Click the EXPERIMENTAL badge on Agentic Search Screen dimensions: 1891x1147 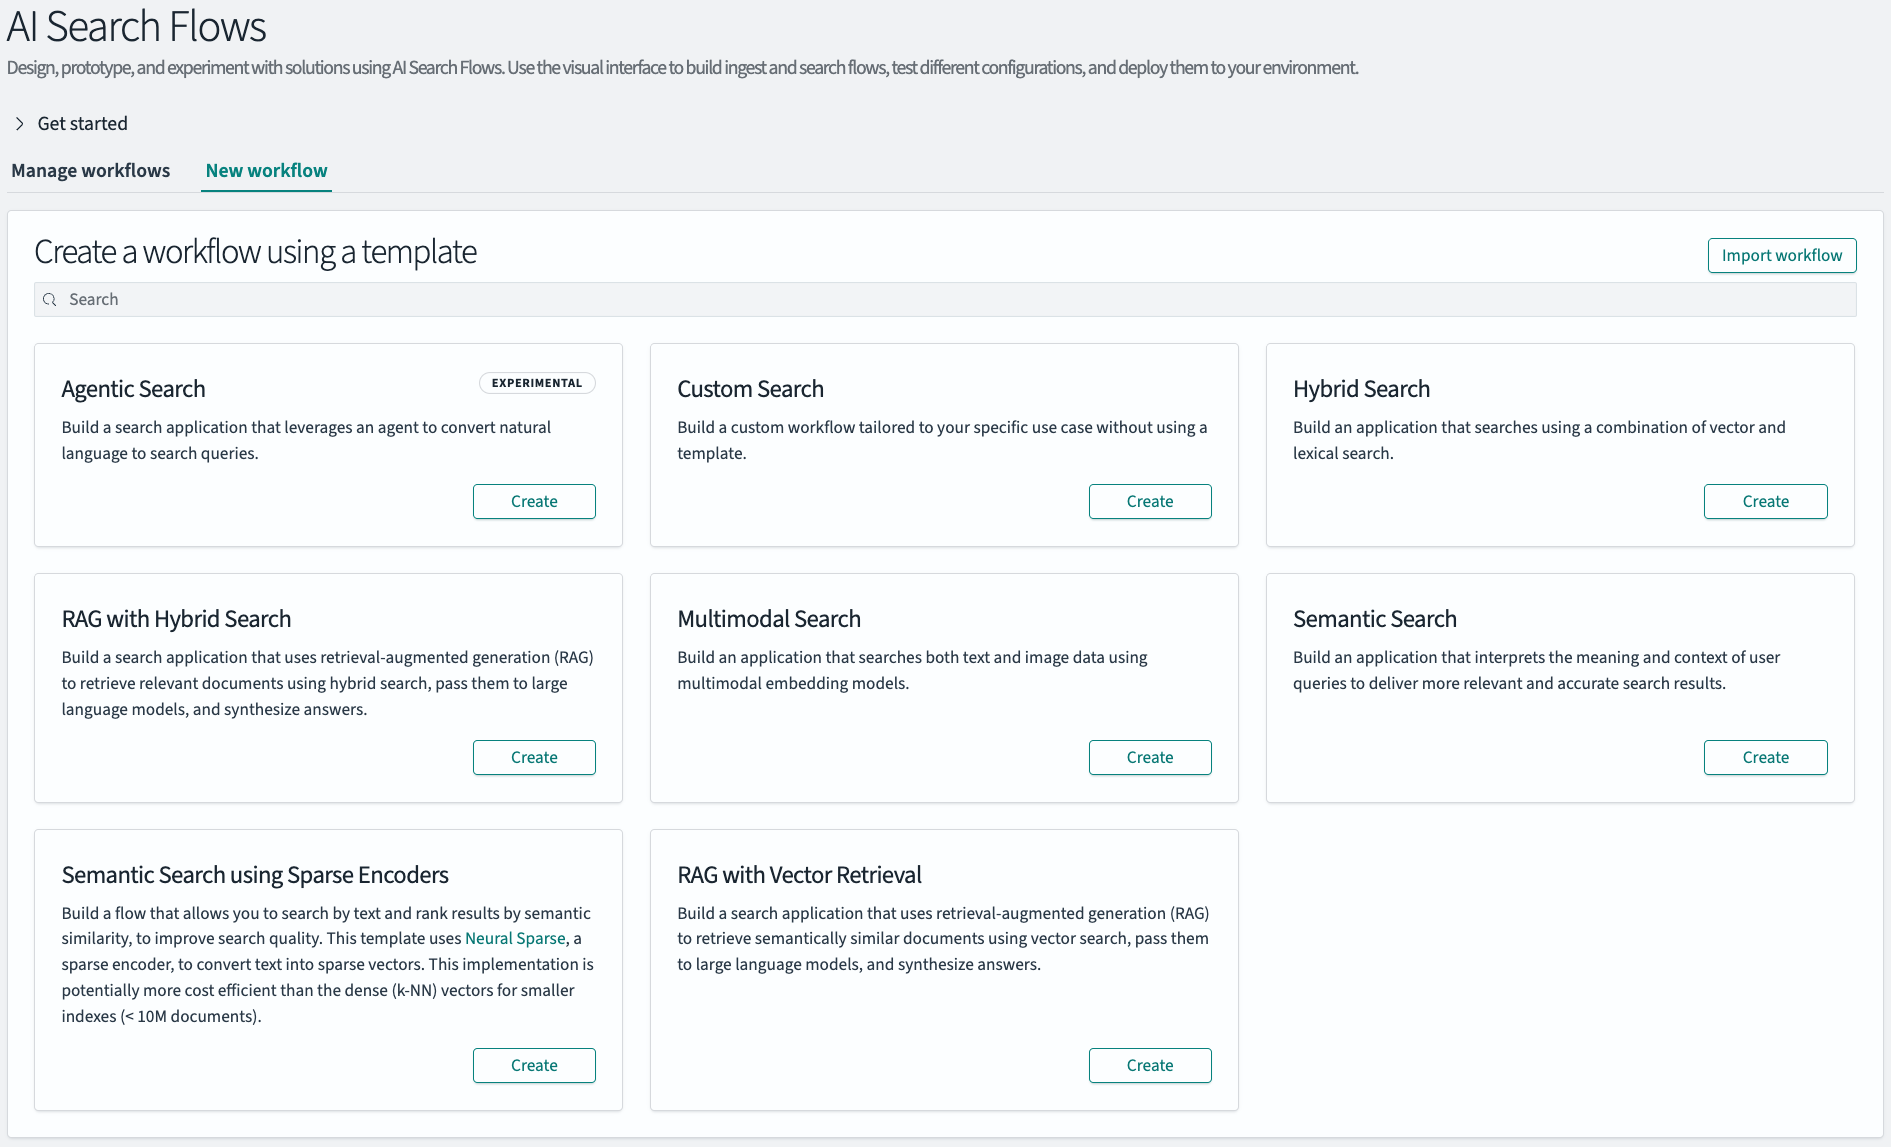coord(536,383)
